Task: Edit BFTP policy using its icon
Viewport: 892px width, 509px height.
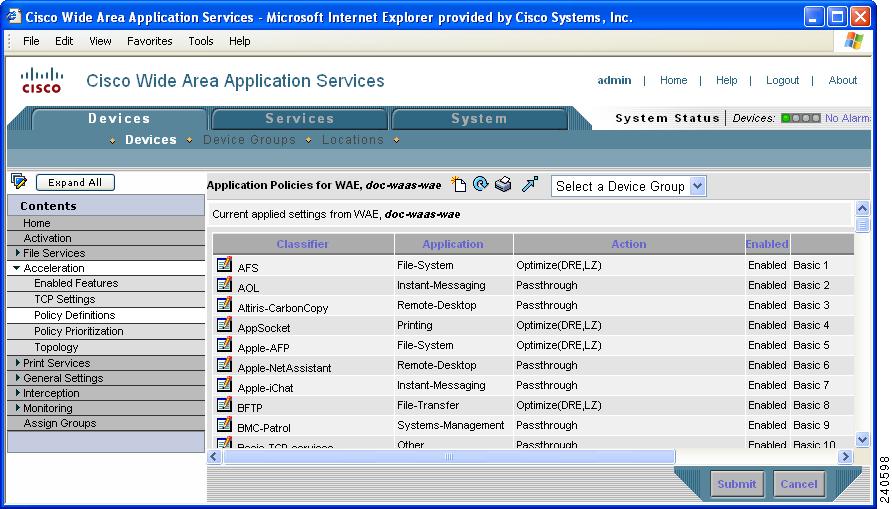Action: (224, 405)
